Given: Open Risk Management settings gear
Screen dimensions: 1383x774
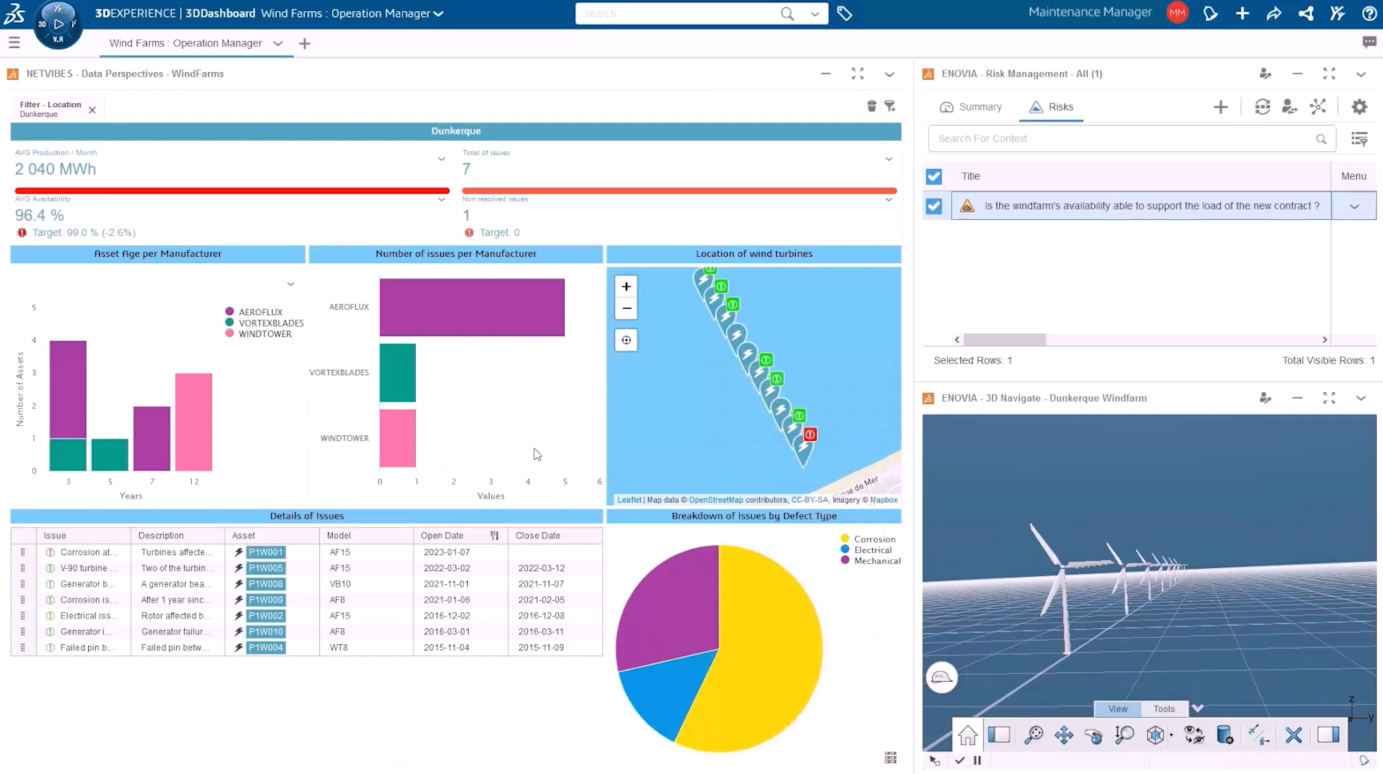Looking at the screenshot, I should click(x=1359, y=107).
